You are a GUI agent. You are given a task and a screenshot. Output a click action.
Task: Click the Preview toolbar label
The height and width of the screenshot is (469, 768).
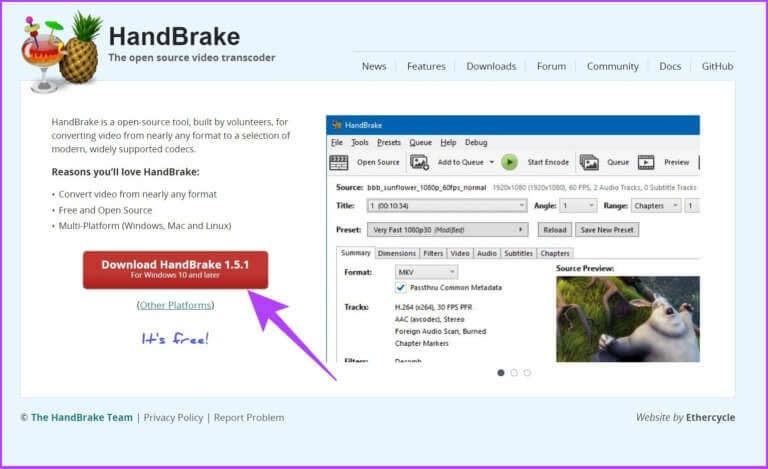(x=676, y=162)
